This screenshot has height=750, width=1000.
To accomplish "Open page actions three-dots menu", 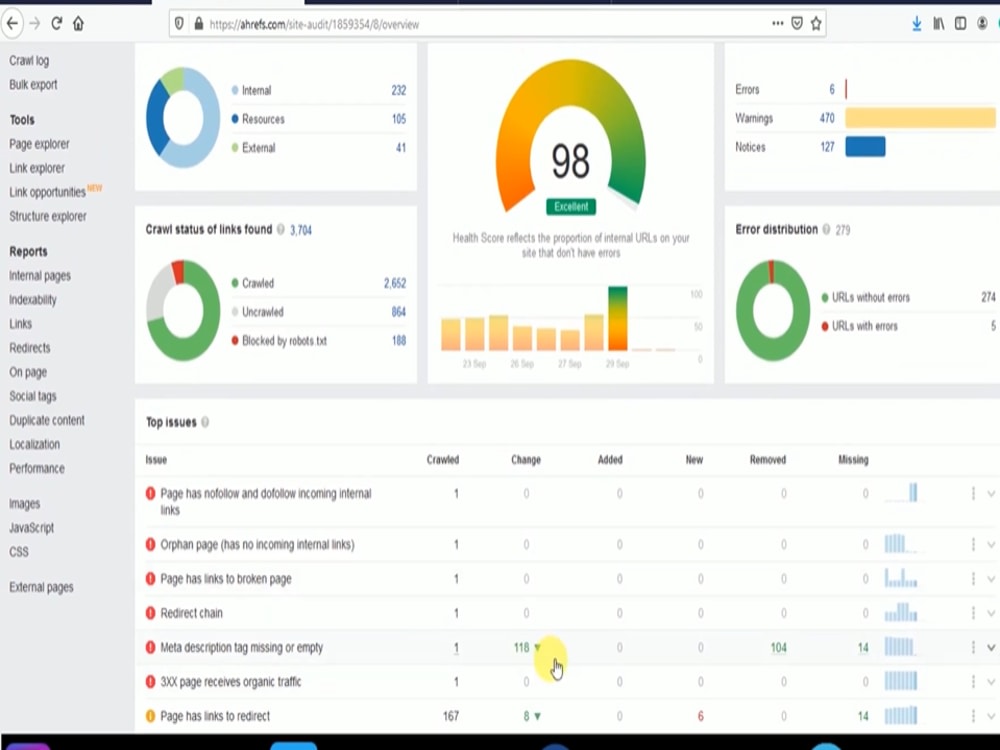I will 777,24.
